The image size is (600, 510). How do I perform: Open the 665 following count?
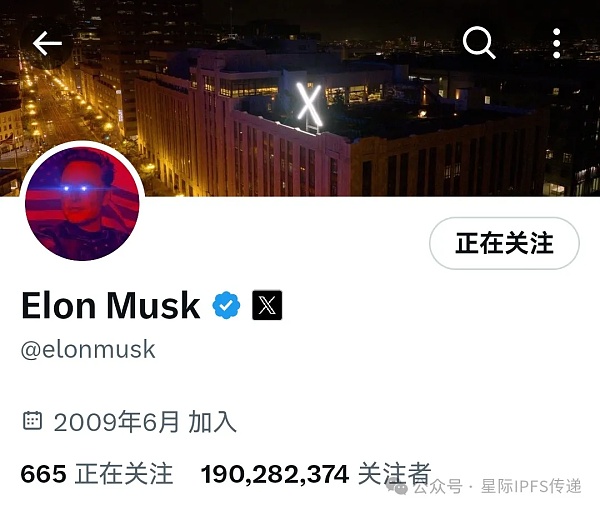[x=43, y=474]
